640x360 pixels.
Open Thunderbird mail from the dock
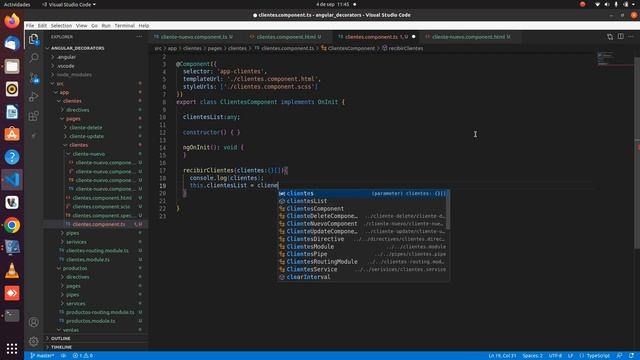pos(12,43)
